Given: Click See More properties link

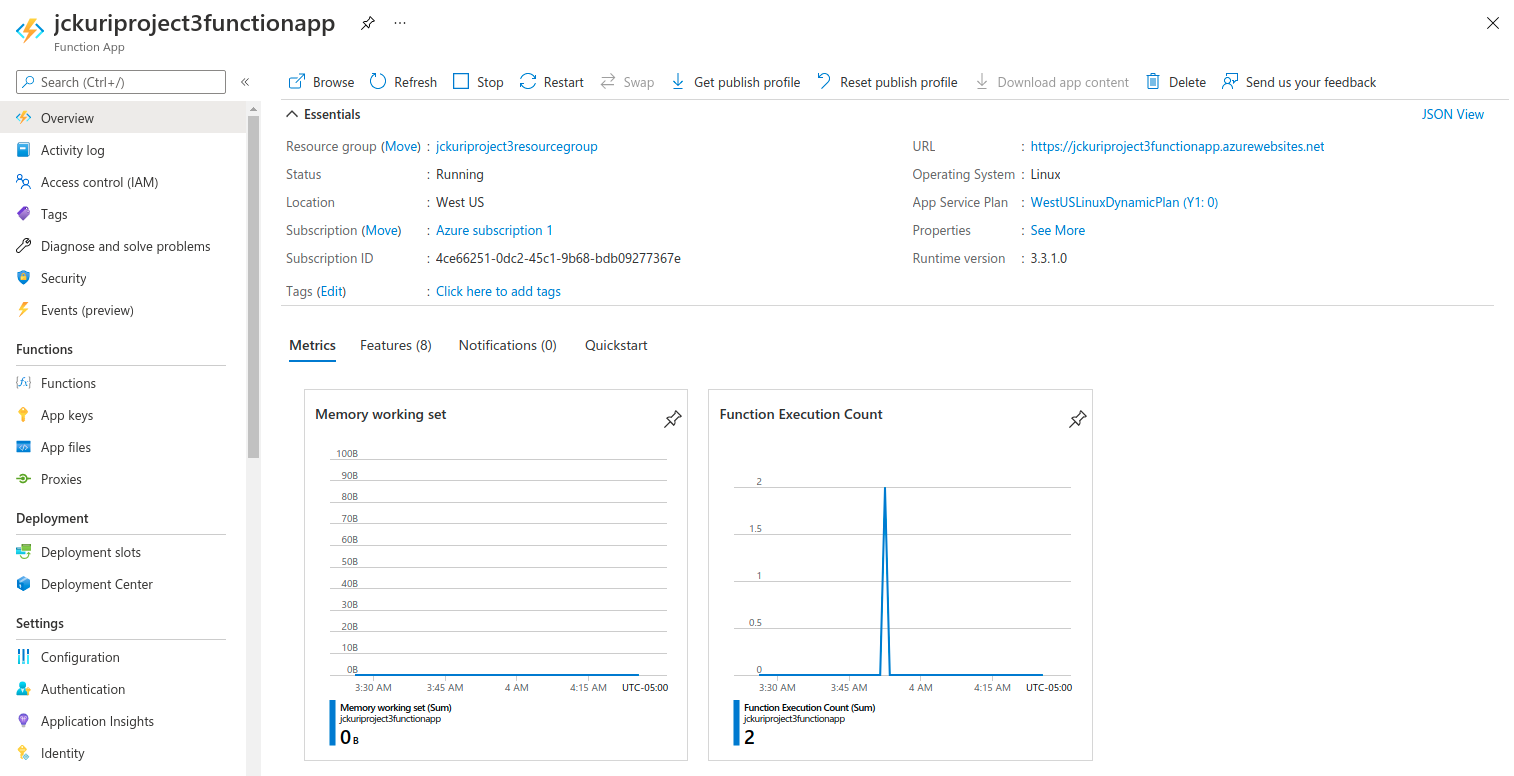Looking at the screenshot, I should 1058,230.
